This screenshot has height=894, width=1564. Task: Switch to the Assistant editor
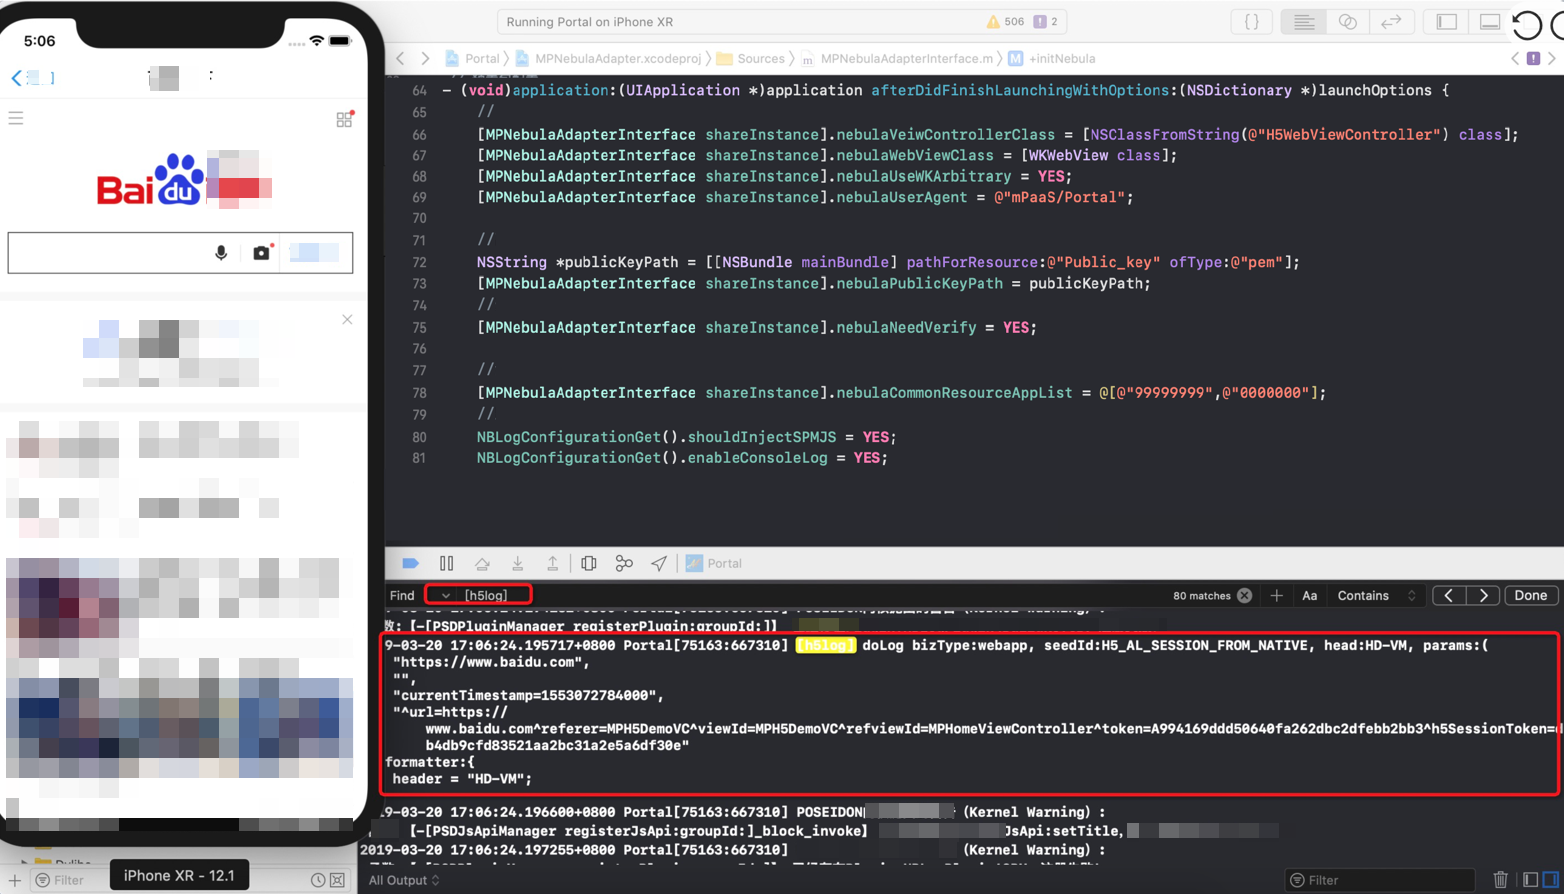point(1347,21)
